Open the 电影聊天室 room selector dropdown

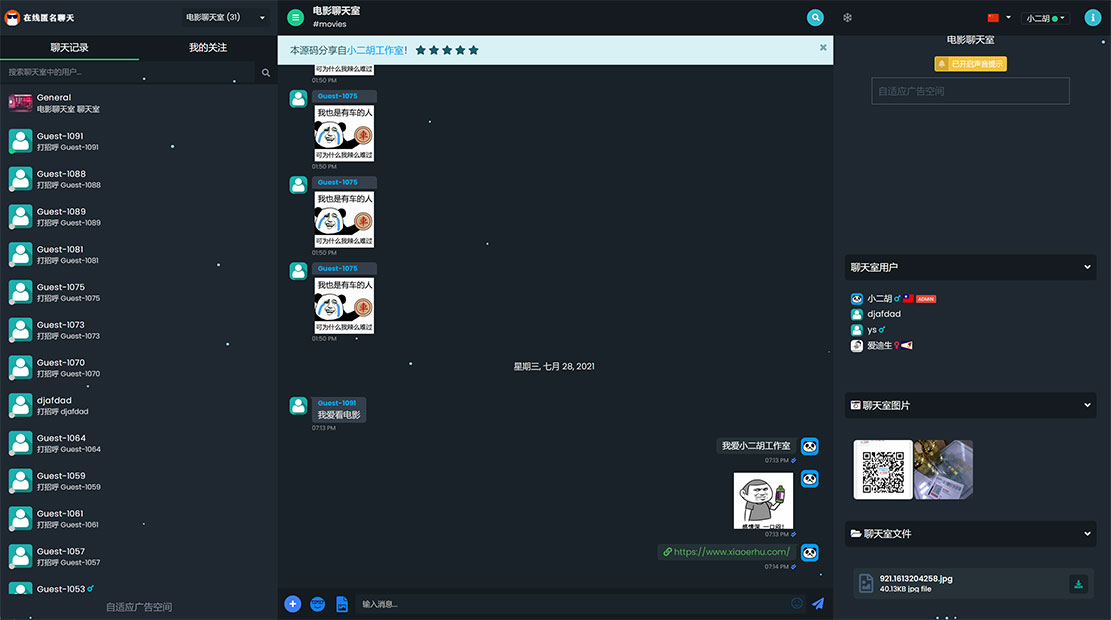(226, 17)
